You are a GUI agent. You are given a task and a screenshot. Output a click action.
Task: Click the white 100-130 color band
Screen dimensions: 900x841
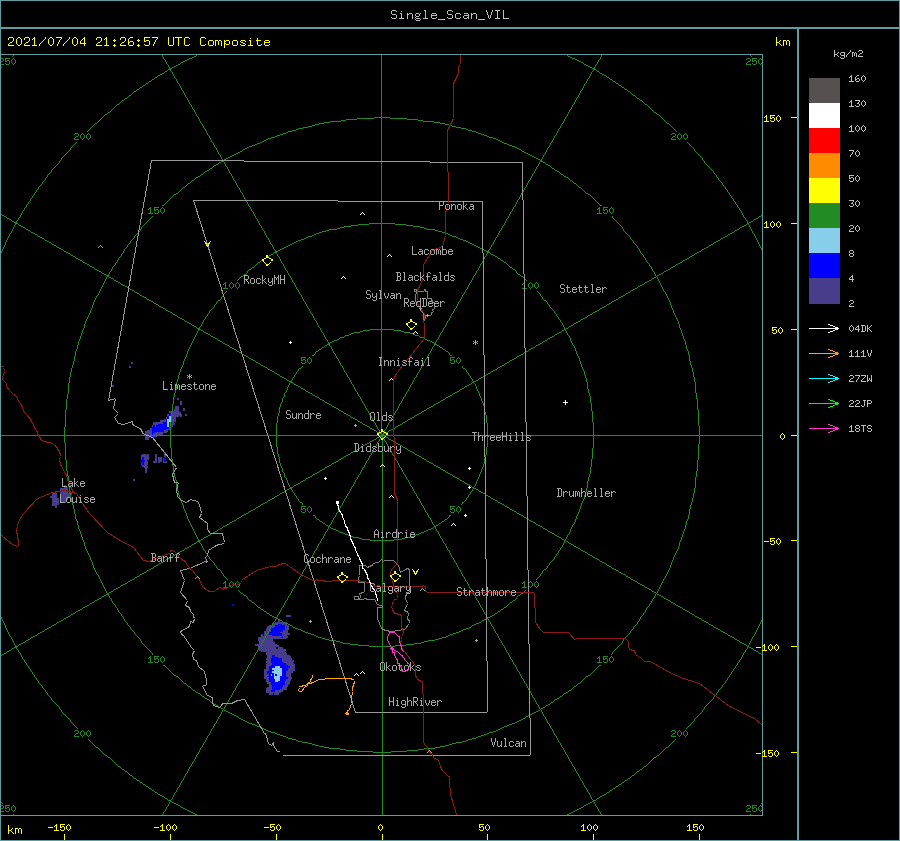[824, 116]
